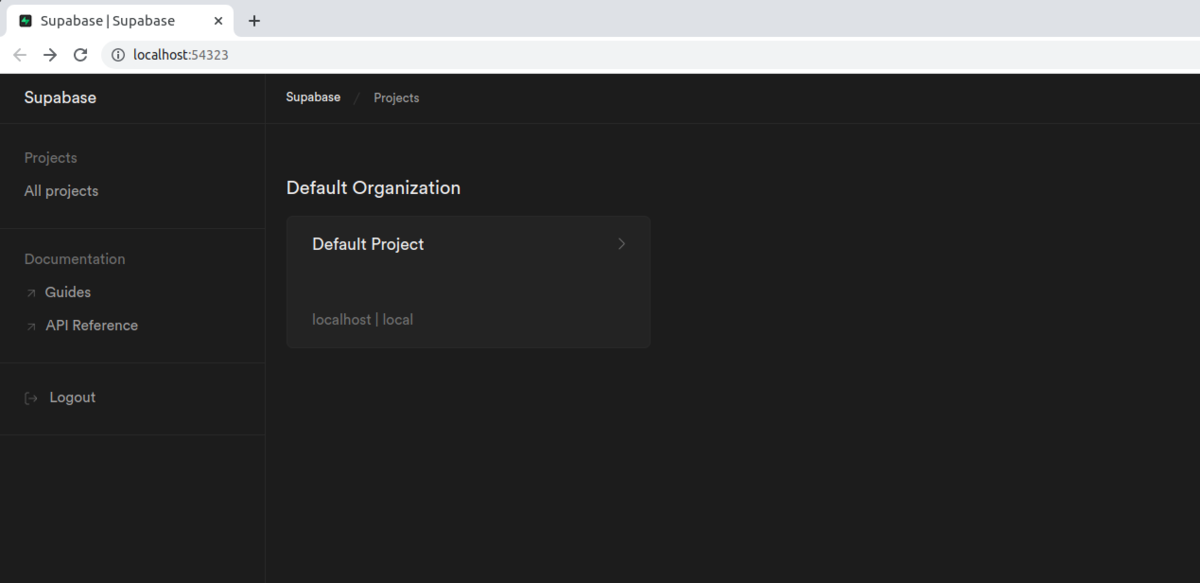
Task: Click the Supabase favicon on the tab
Action: point(26,20)
